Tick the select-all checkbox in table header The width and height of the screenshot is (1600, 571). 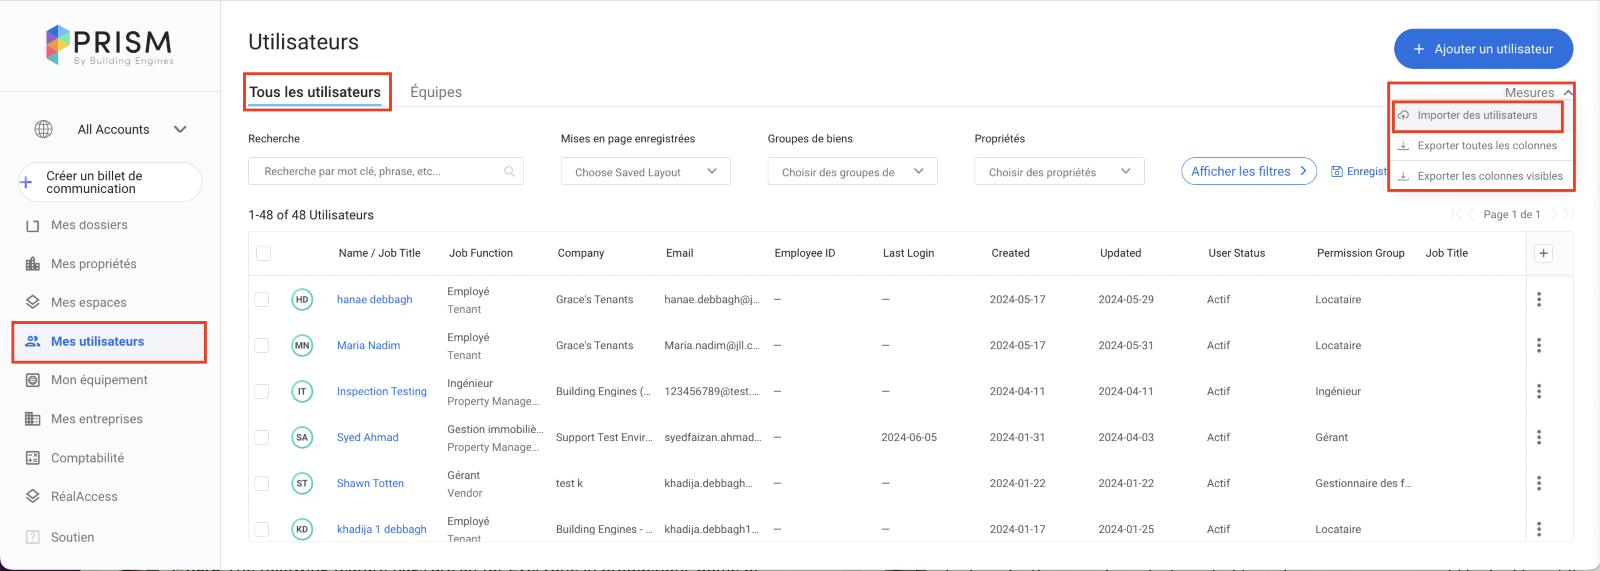(264, 253)
